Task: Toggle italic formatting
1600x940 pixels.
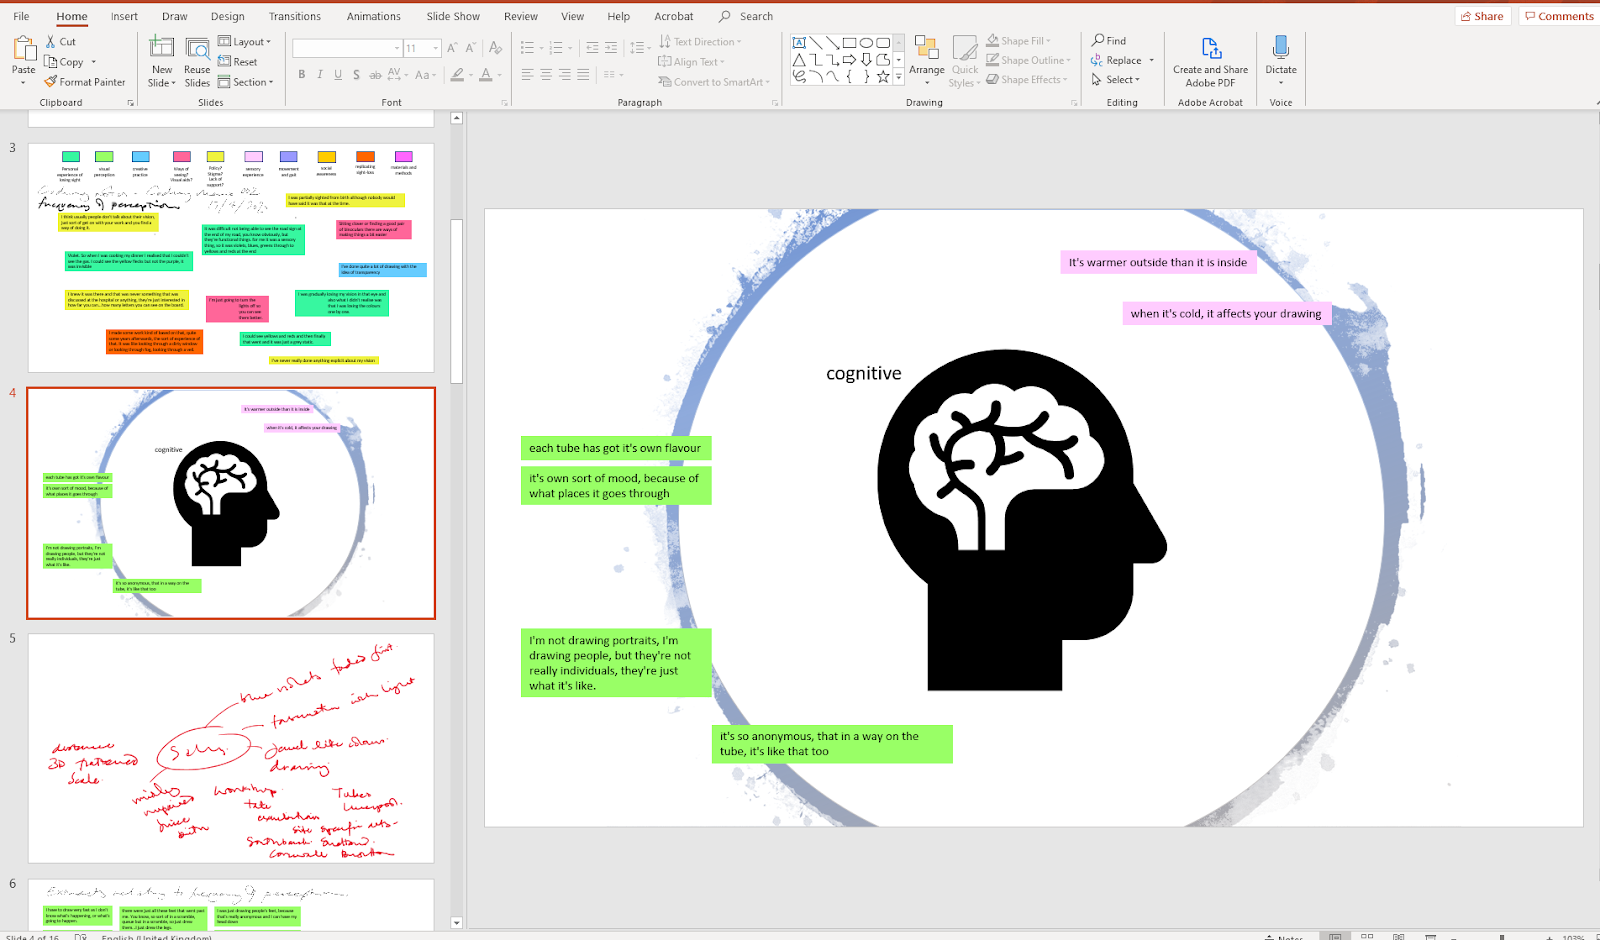Action: (320, 75)
